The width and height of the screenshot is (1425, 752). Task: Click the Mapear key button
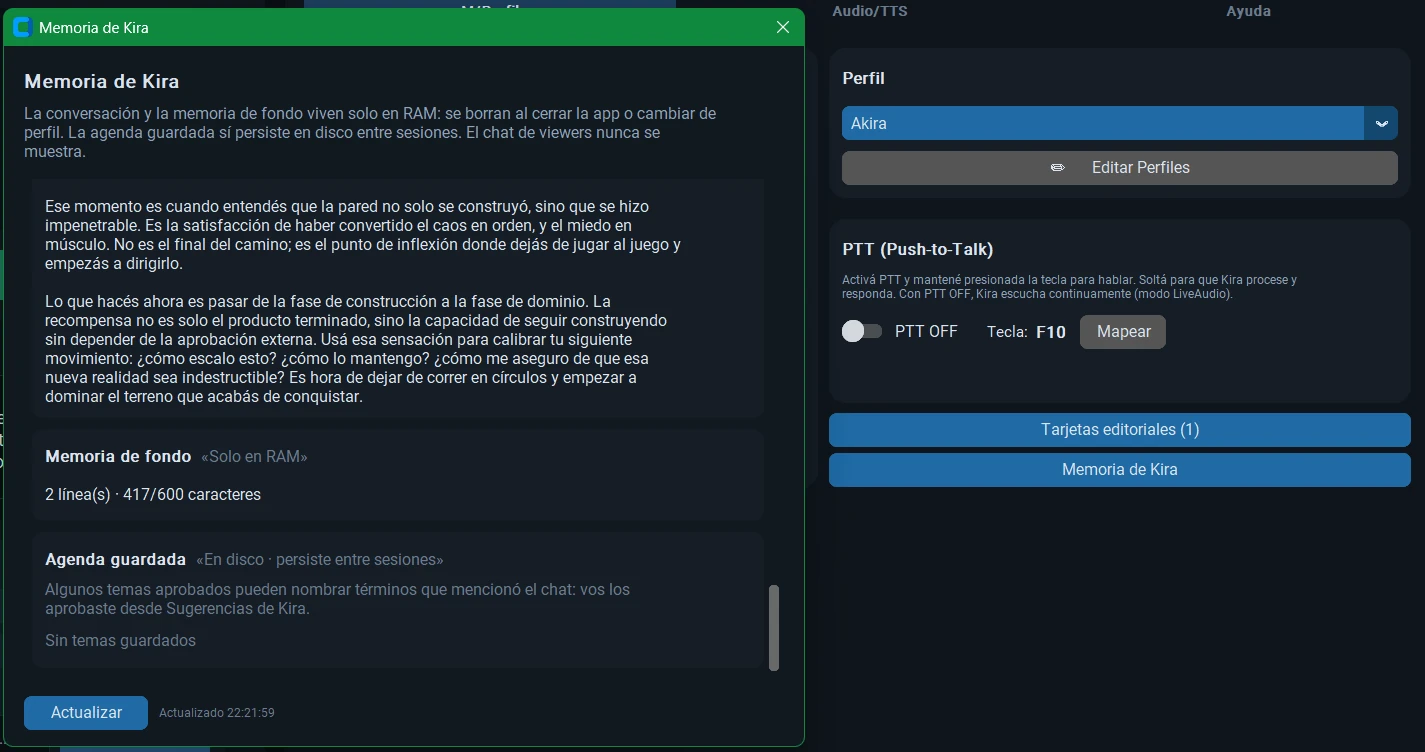(1123, 332)
